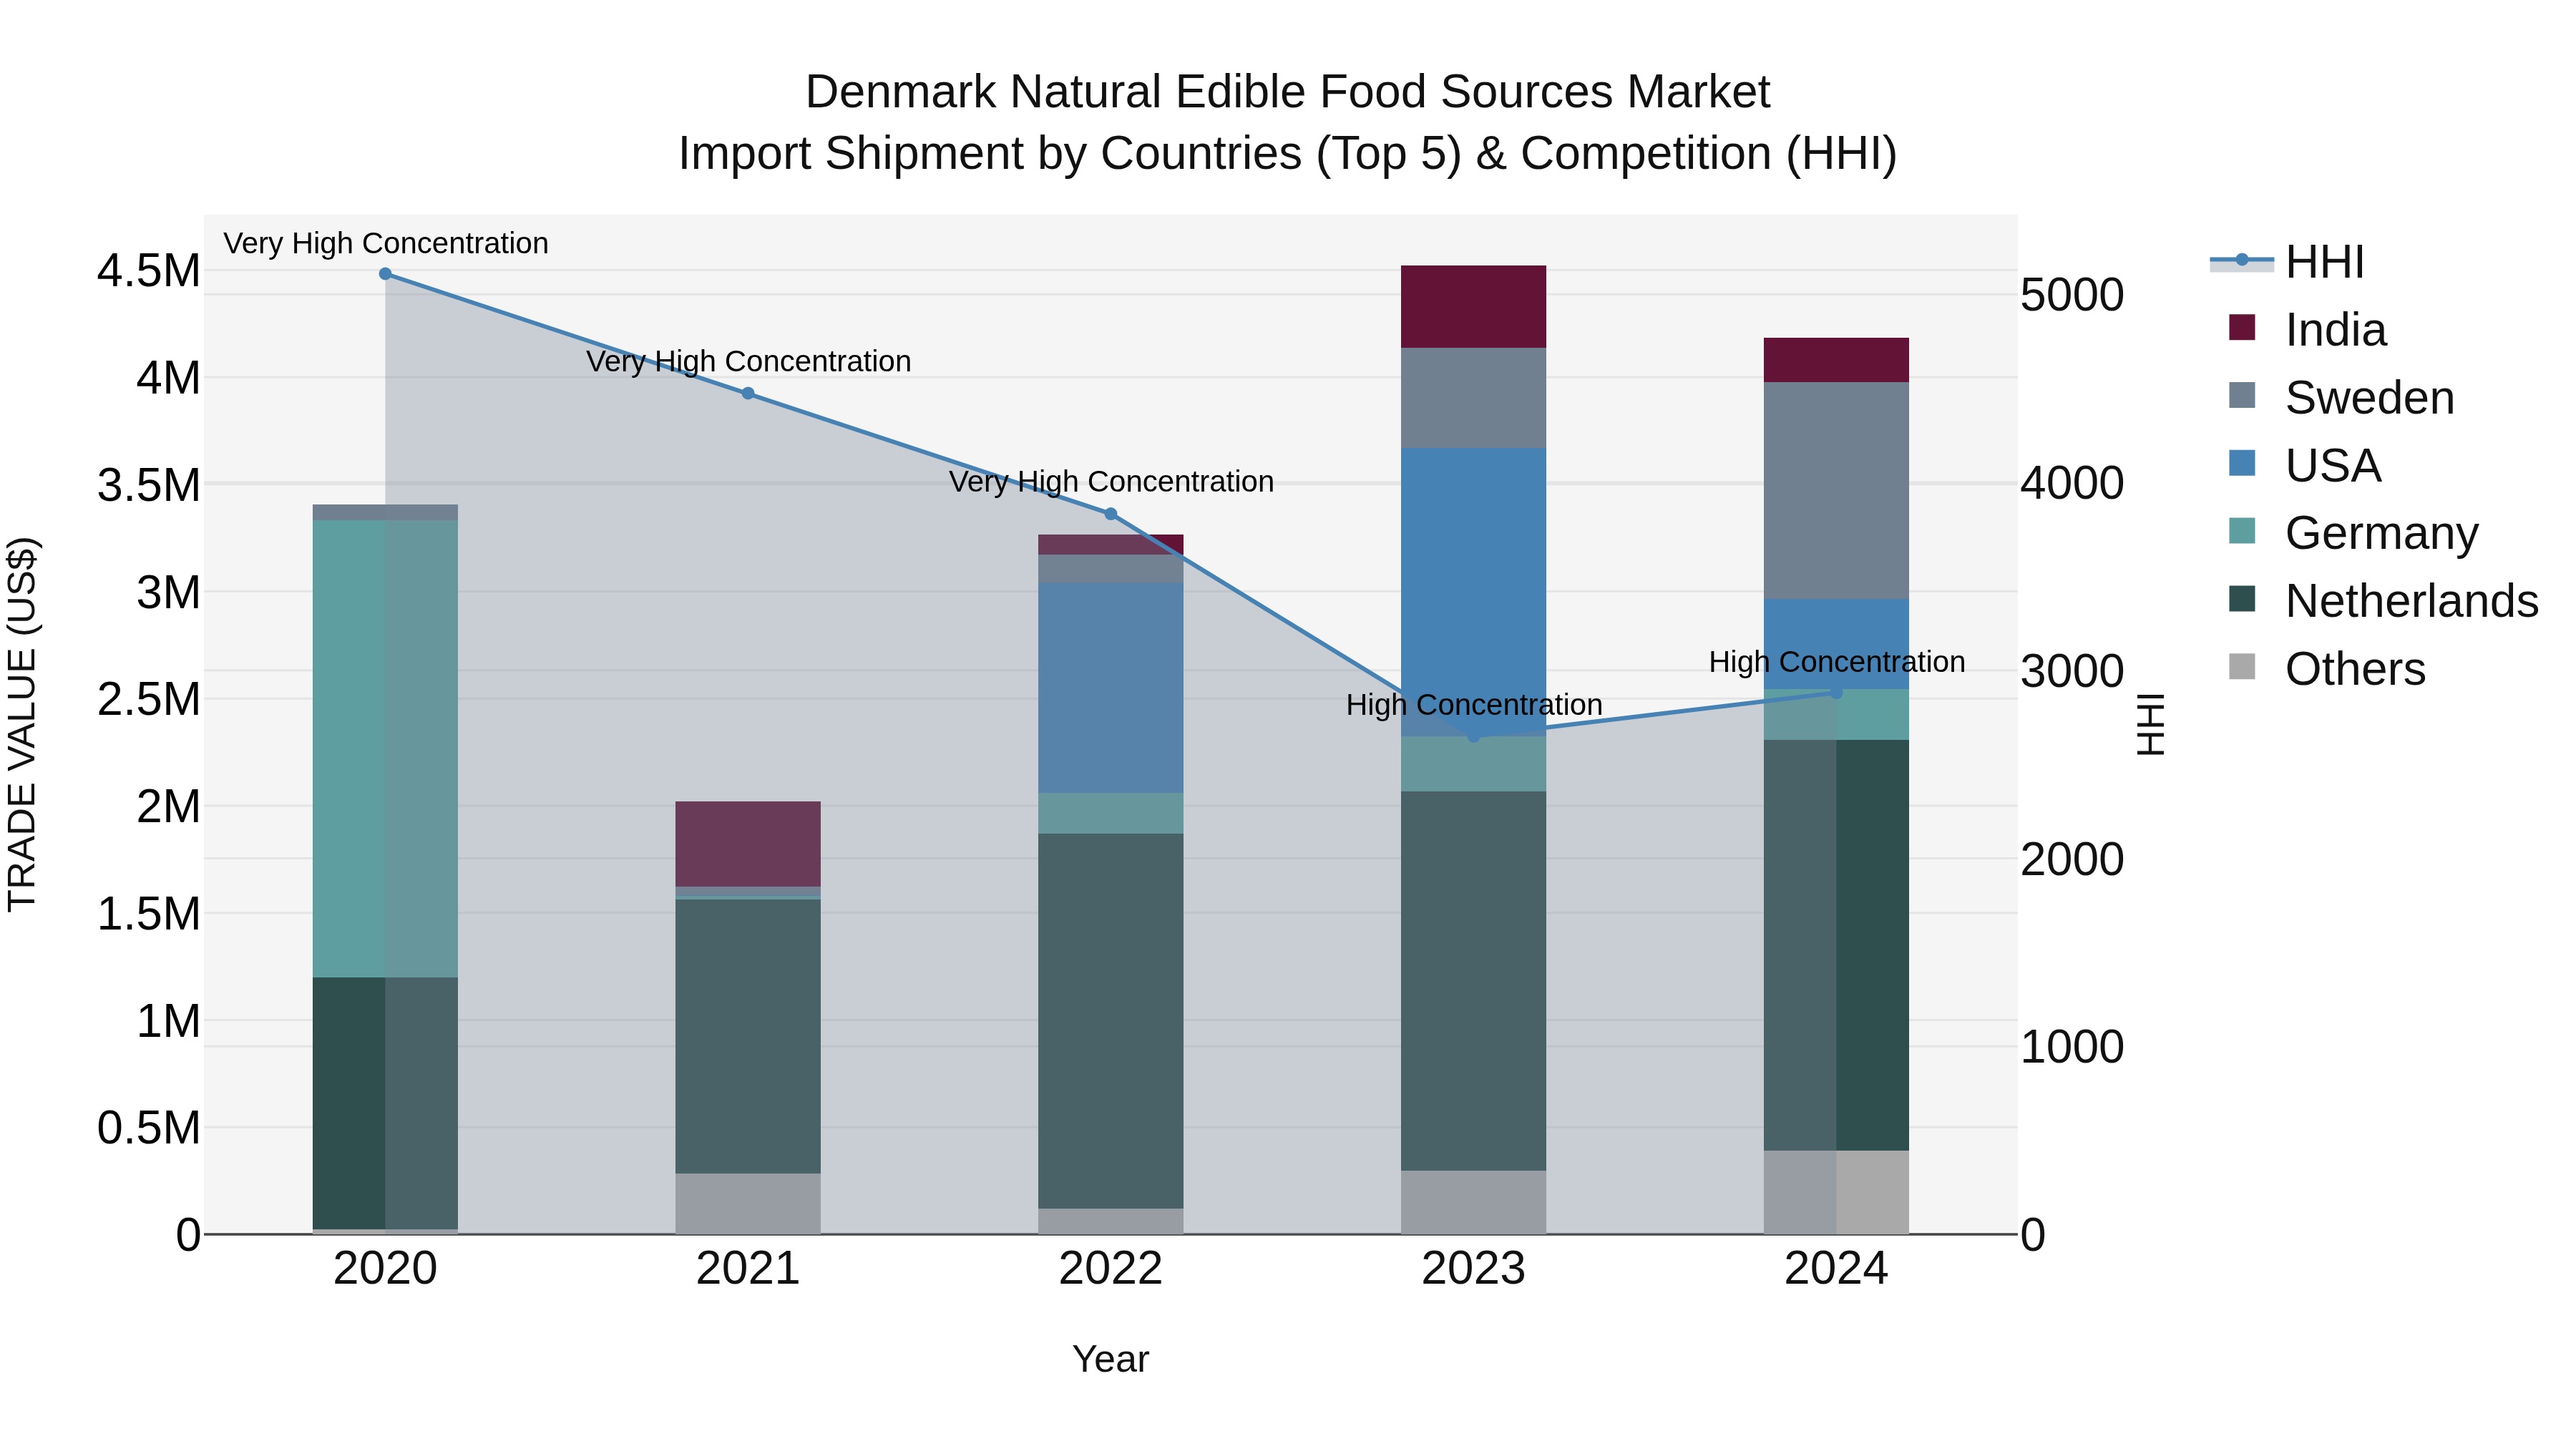
Task: Click the 2024 Others bar segment
Action: 1836,1192
